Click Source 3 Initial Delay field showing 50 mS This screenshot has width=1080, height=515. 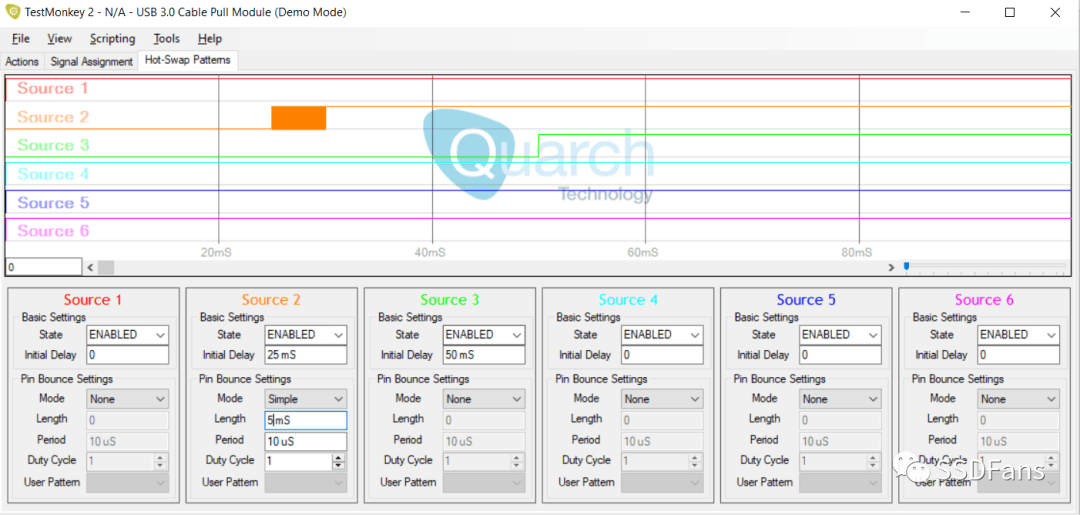(x=484, y=355)
